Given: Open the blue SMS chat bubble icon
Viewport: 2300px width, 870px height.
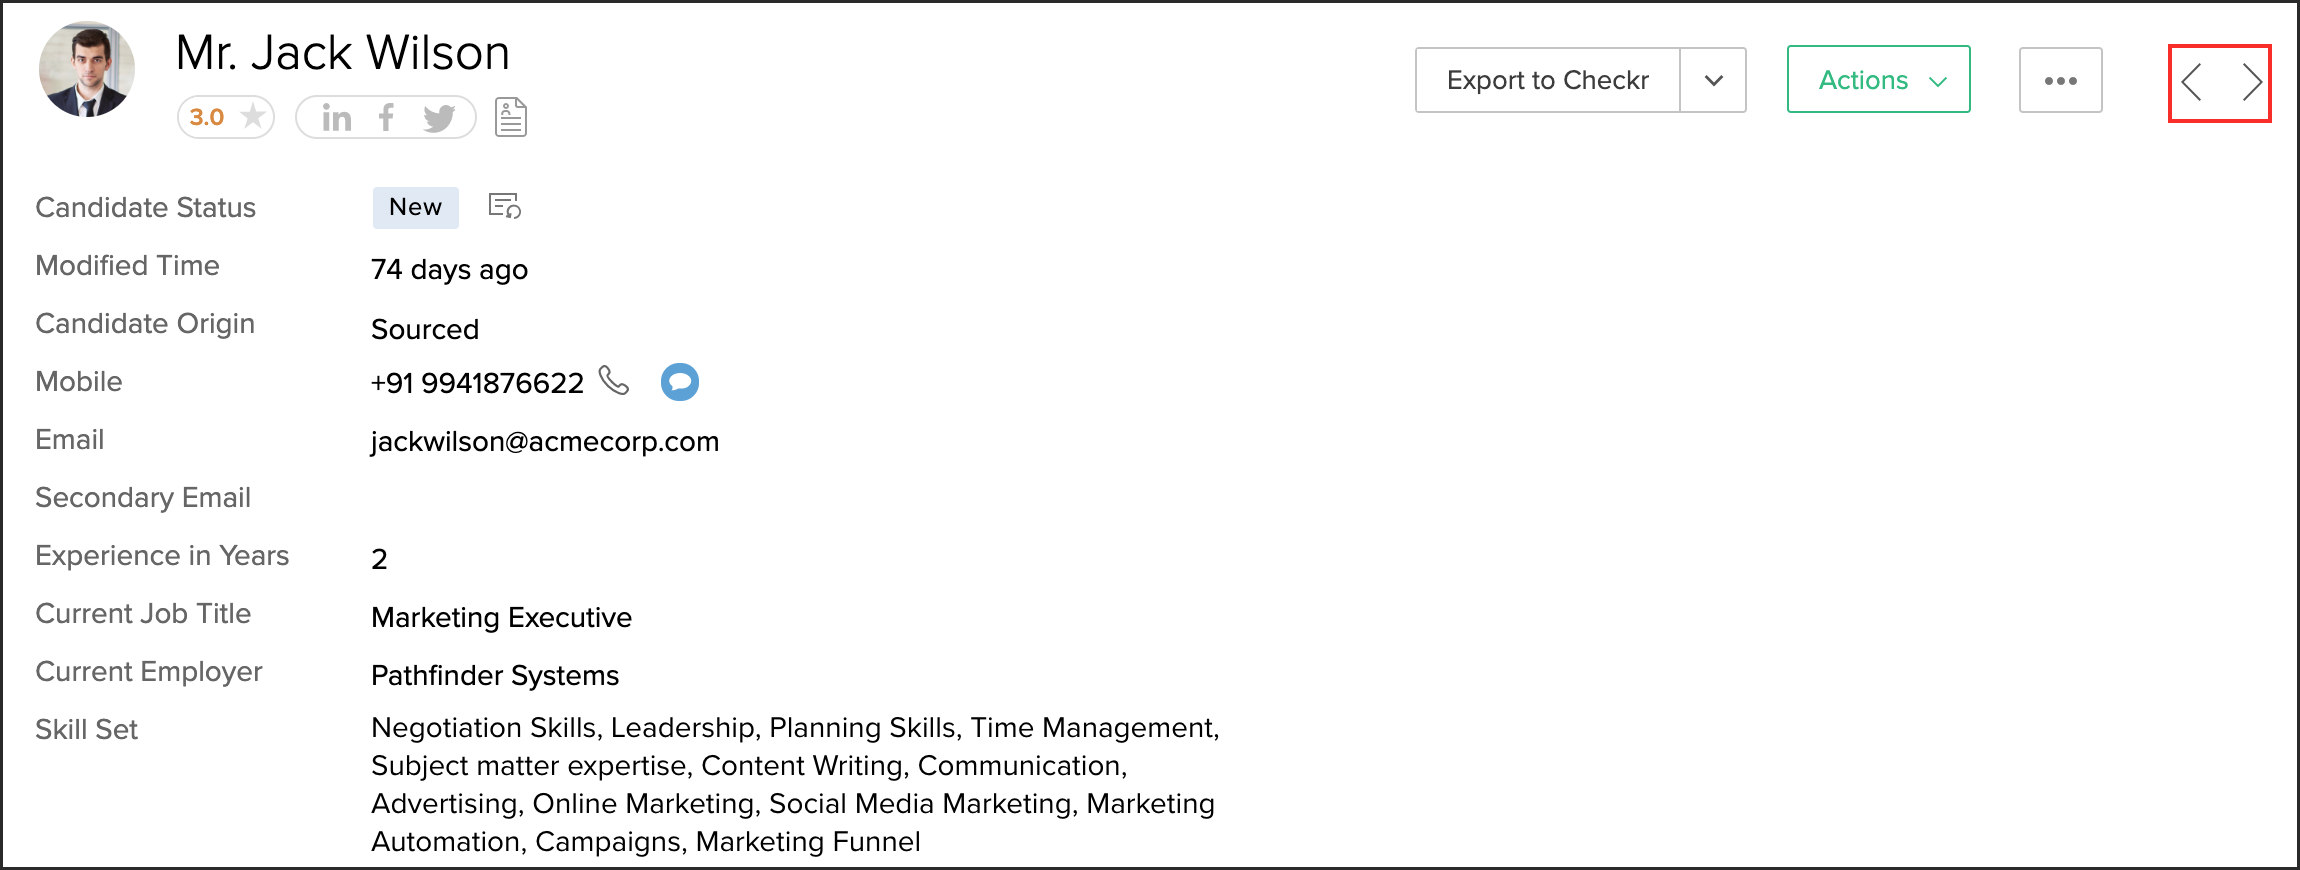Looking at the screenshot, I should [x=680, y=382].
